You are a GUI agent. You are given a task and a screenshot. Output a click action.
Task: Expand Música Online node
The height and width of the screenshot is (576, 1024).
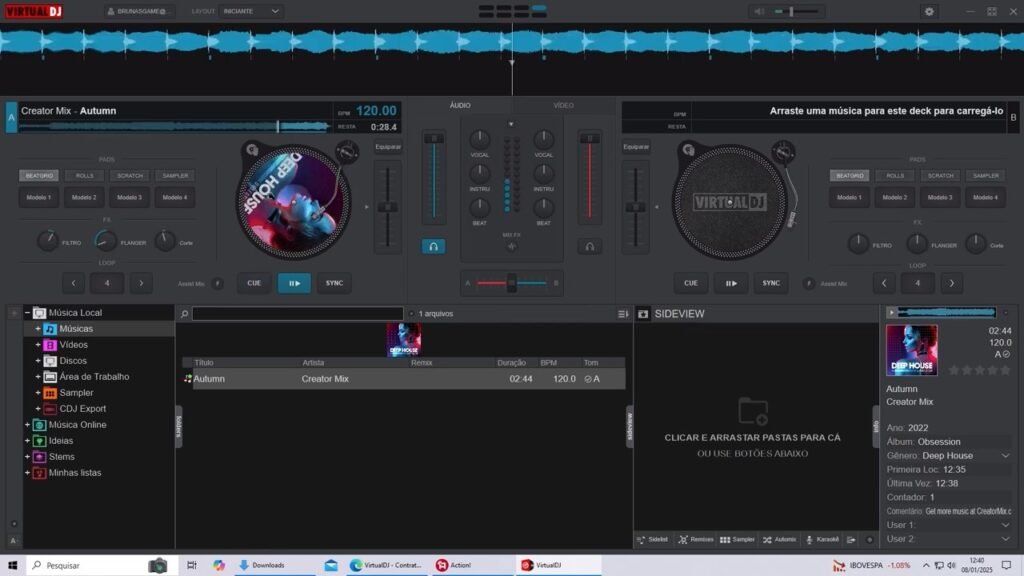click(27, 424)
